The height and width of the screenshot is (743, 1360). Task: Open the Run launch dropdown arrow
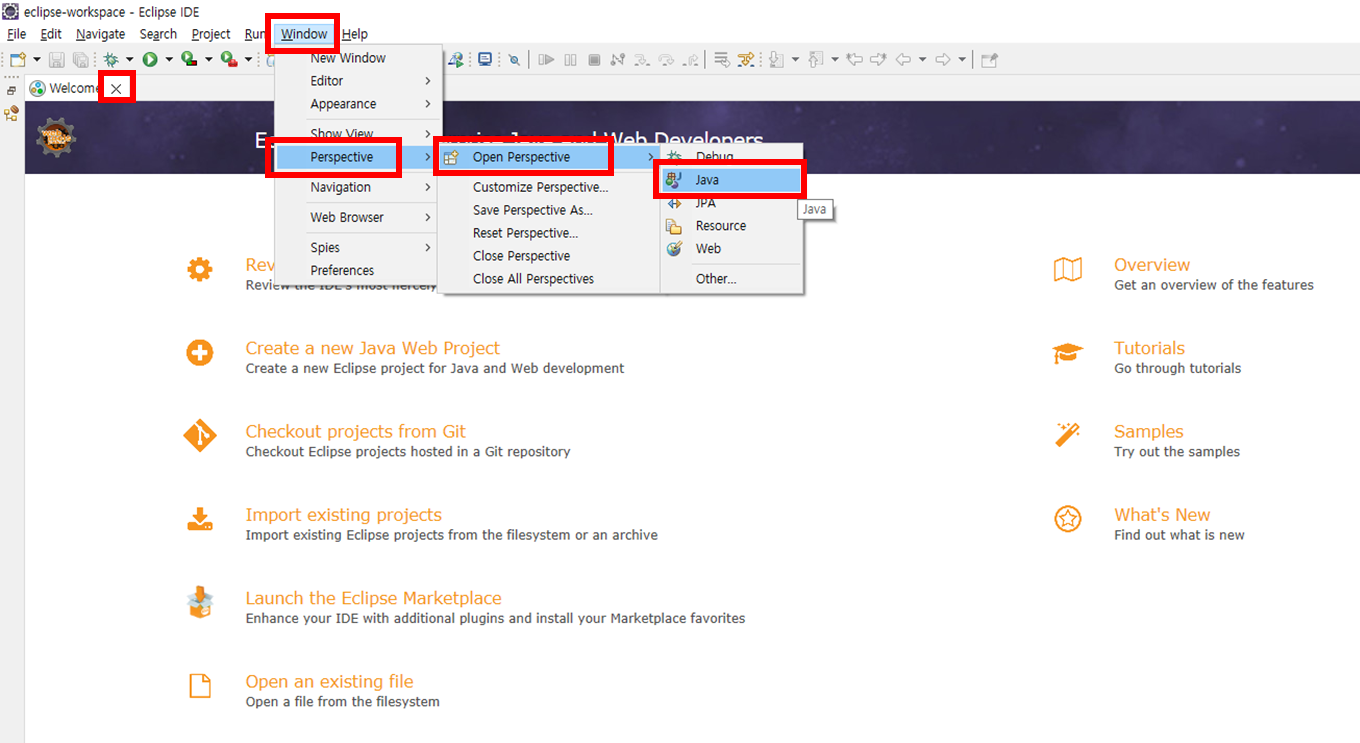[169, 60]
